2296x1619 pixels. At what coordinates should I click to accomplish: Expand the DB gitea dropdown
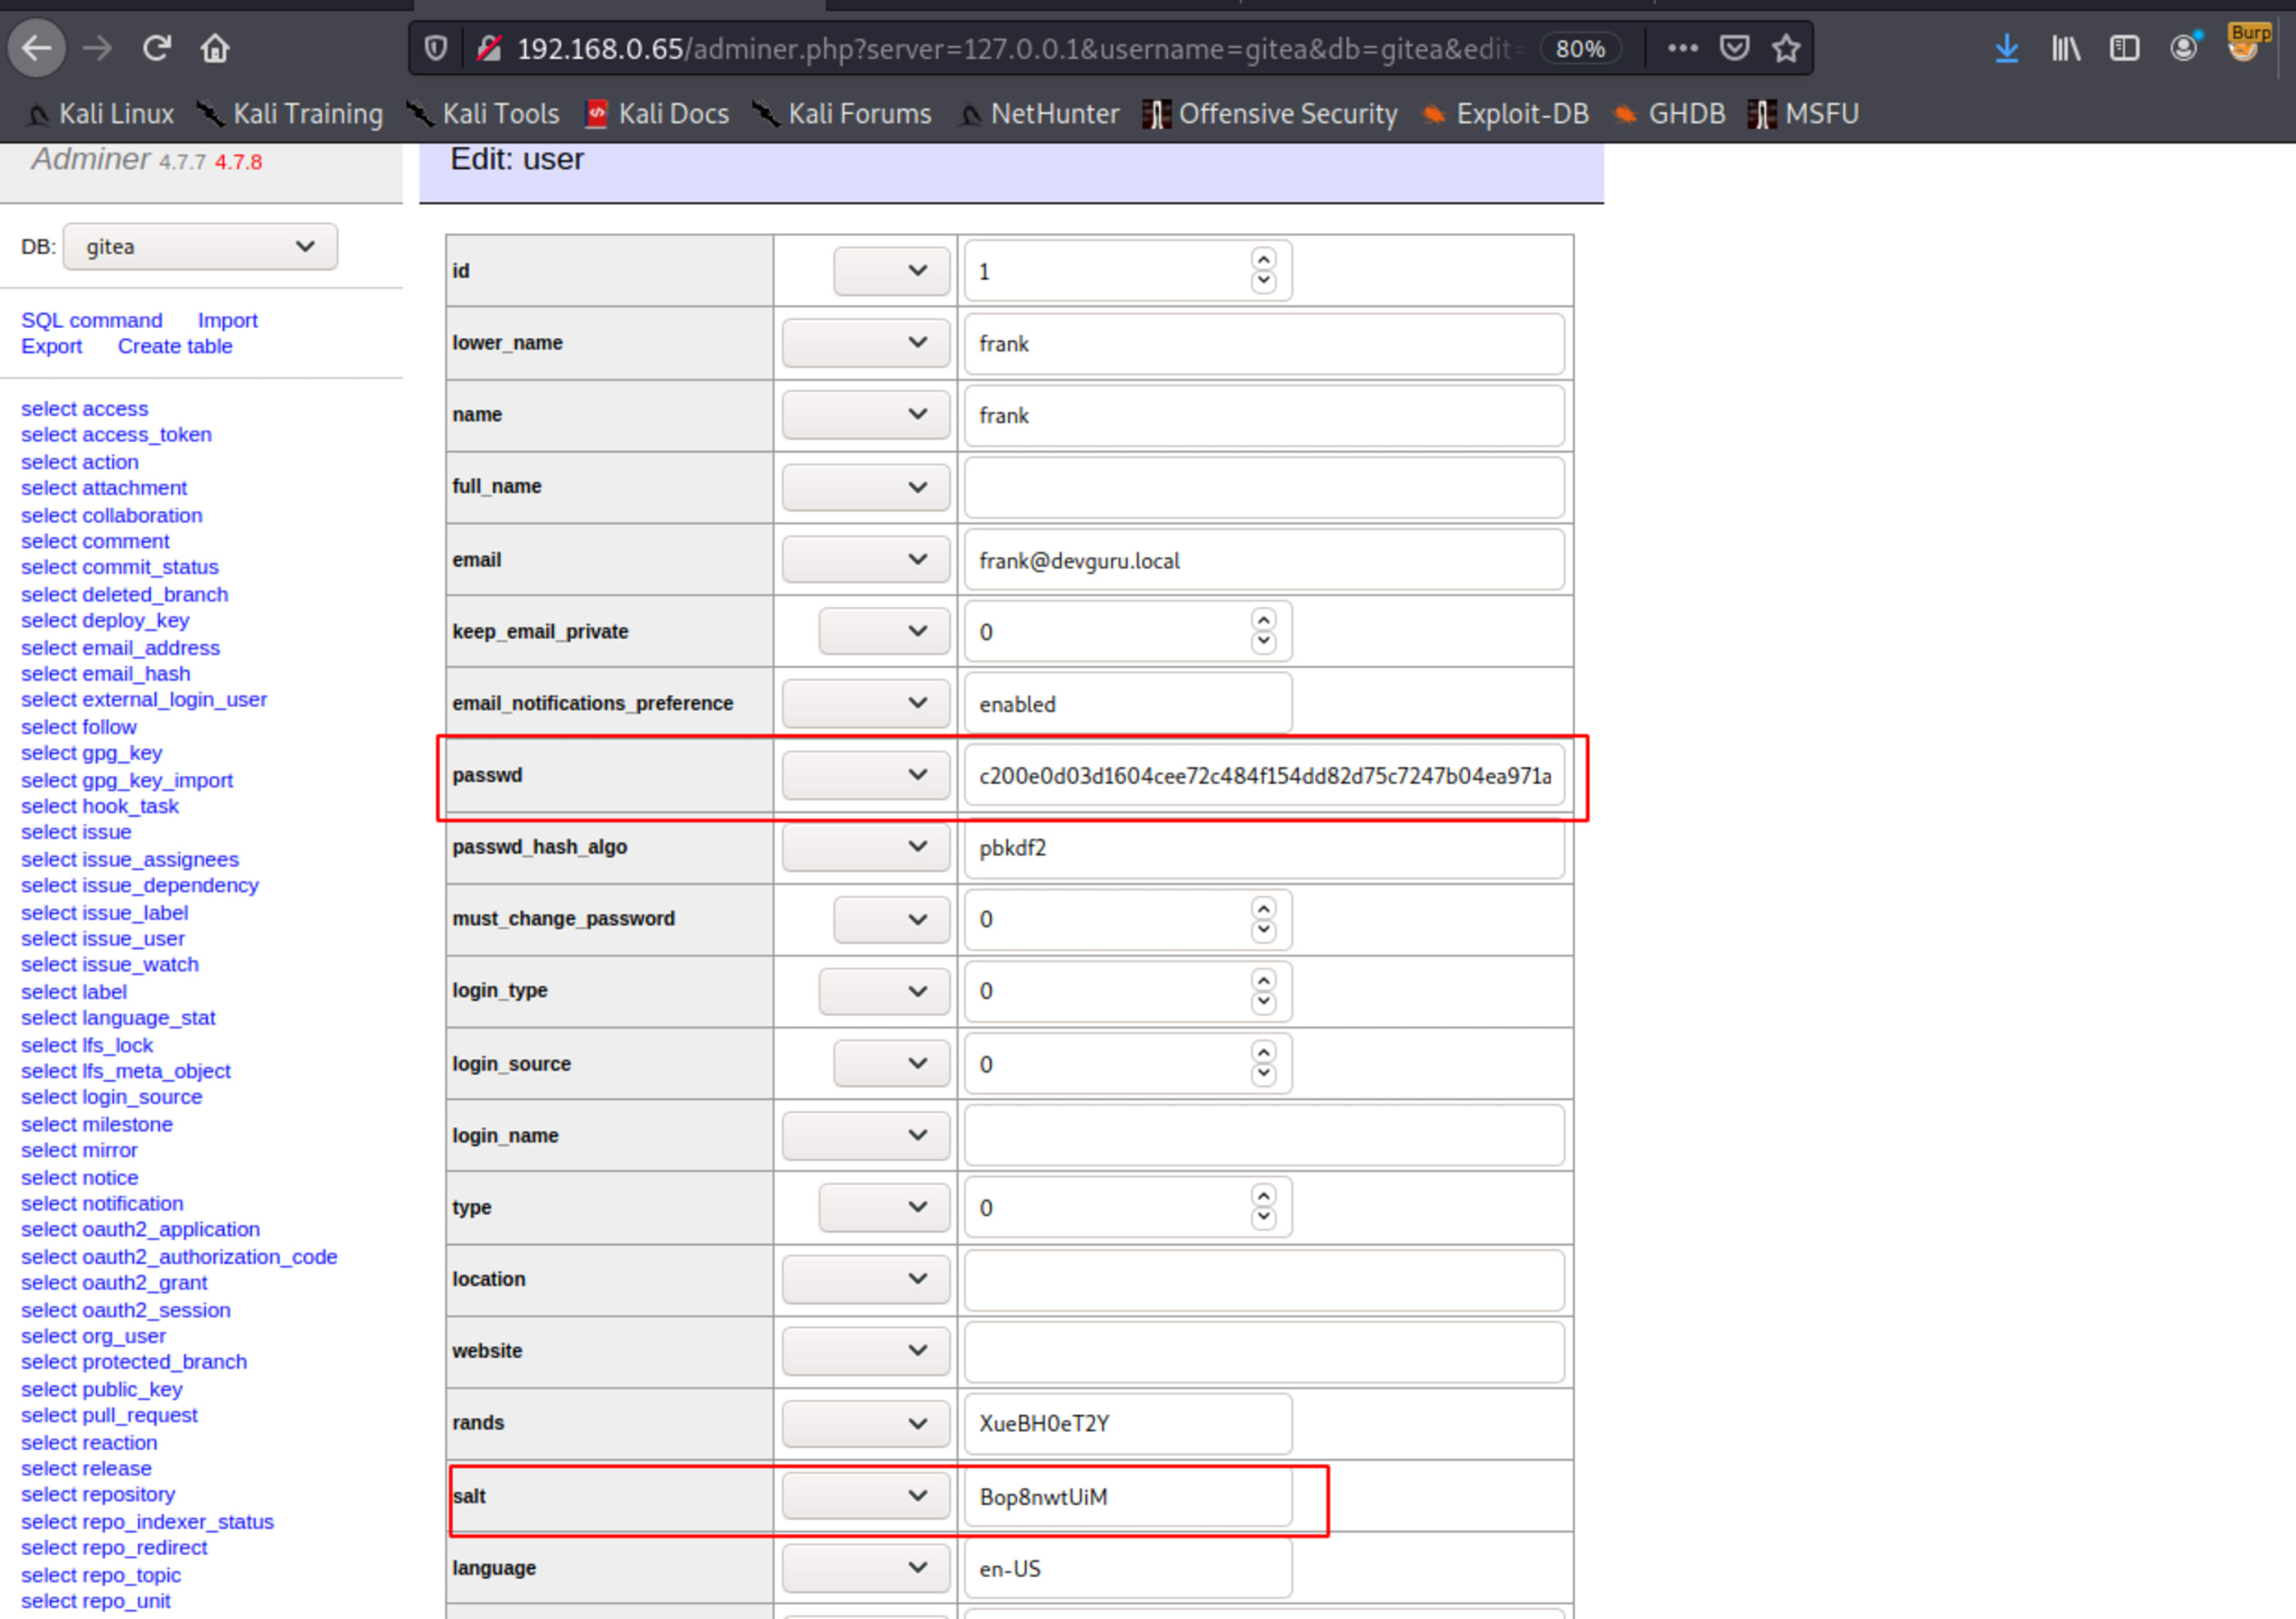click(200, 247)
